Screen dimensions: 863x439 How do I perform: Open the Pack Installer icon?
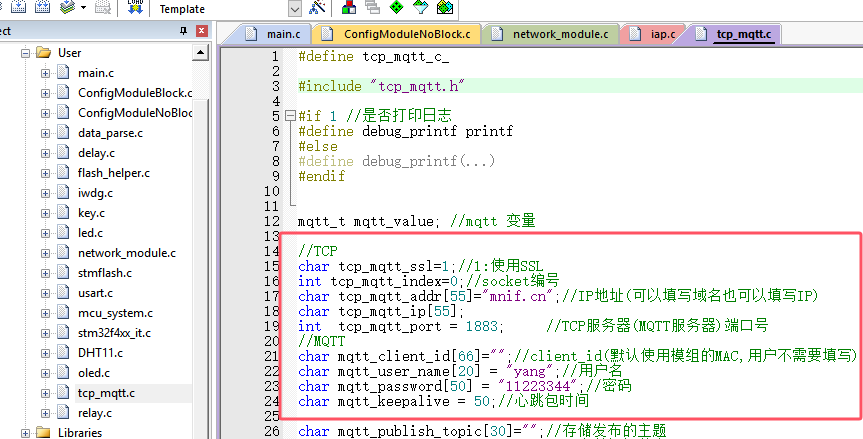click(x=445, y=8)
